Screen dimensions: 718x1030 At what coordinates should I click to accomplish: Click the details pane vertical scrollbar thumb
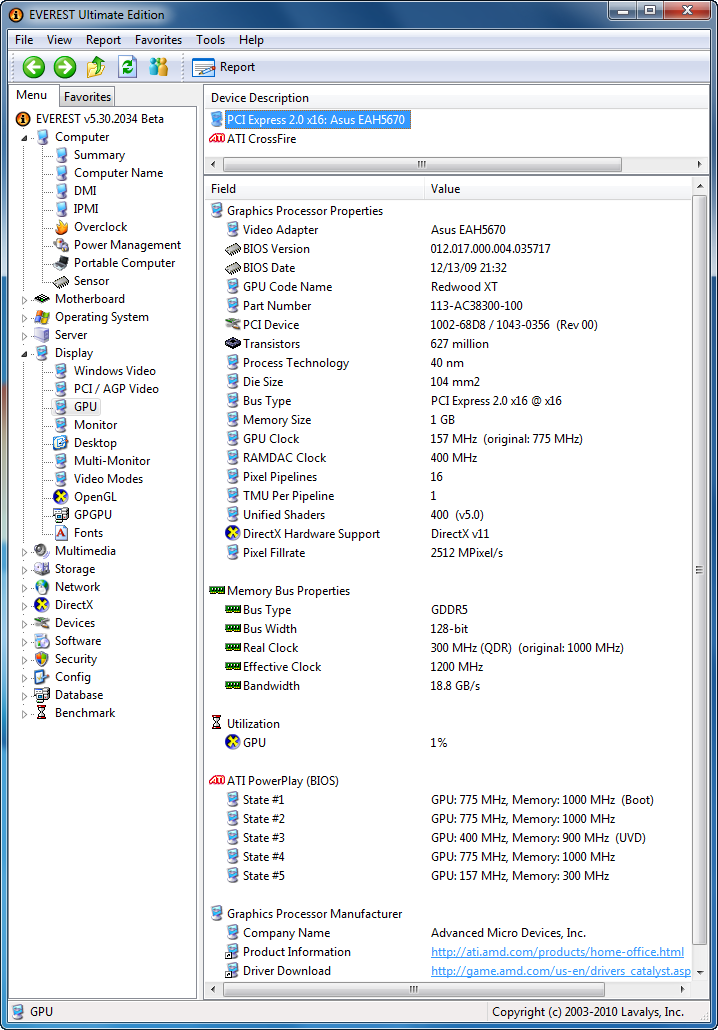coord(700,570)
